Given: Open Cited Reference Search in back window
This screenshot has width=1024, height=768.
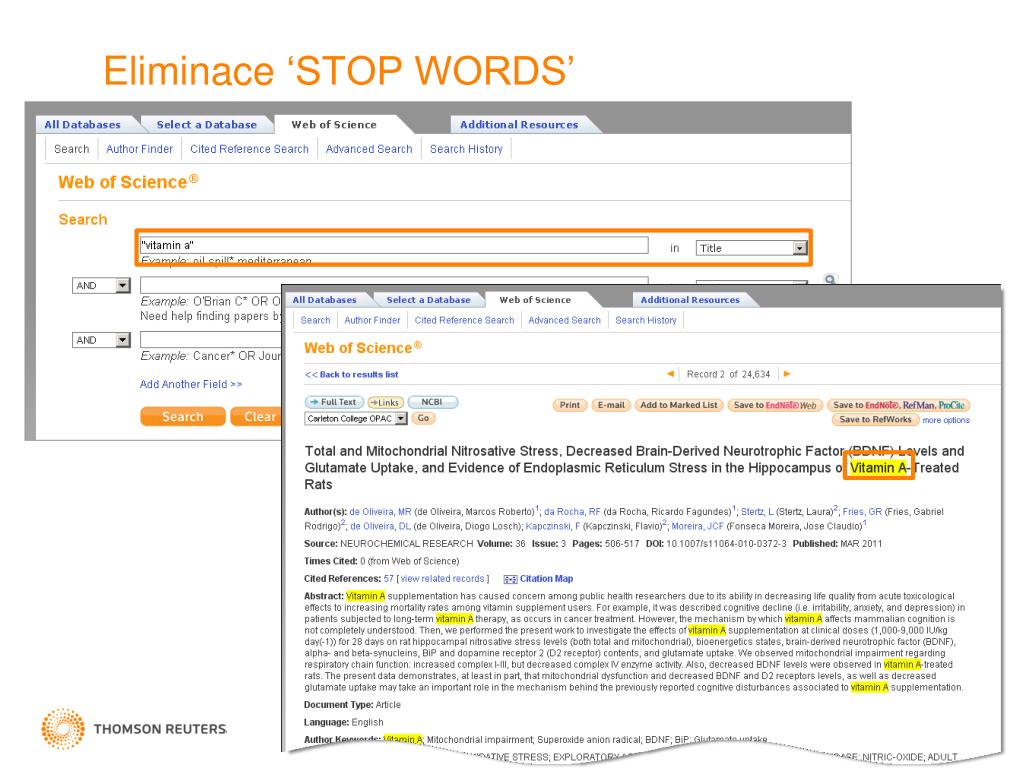Looking at the screenshot, I should [249, 149].
